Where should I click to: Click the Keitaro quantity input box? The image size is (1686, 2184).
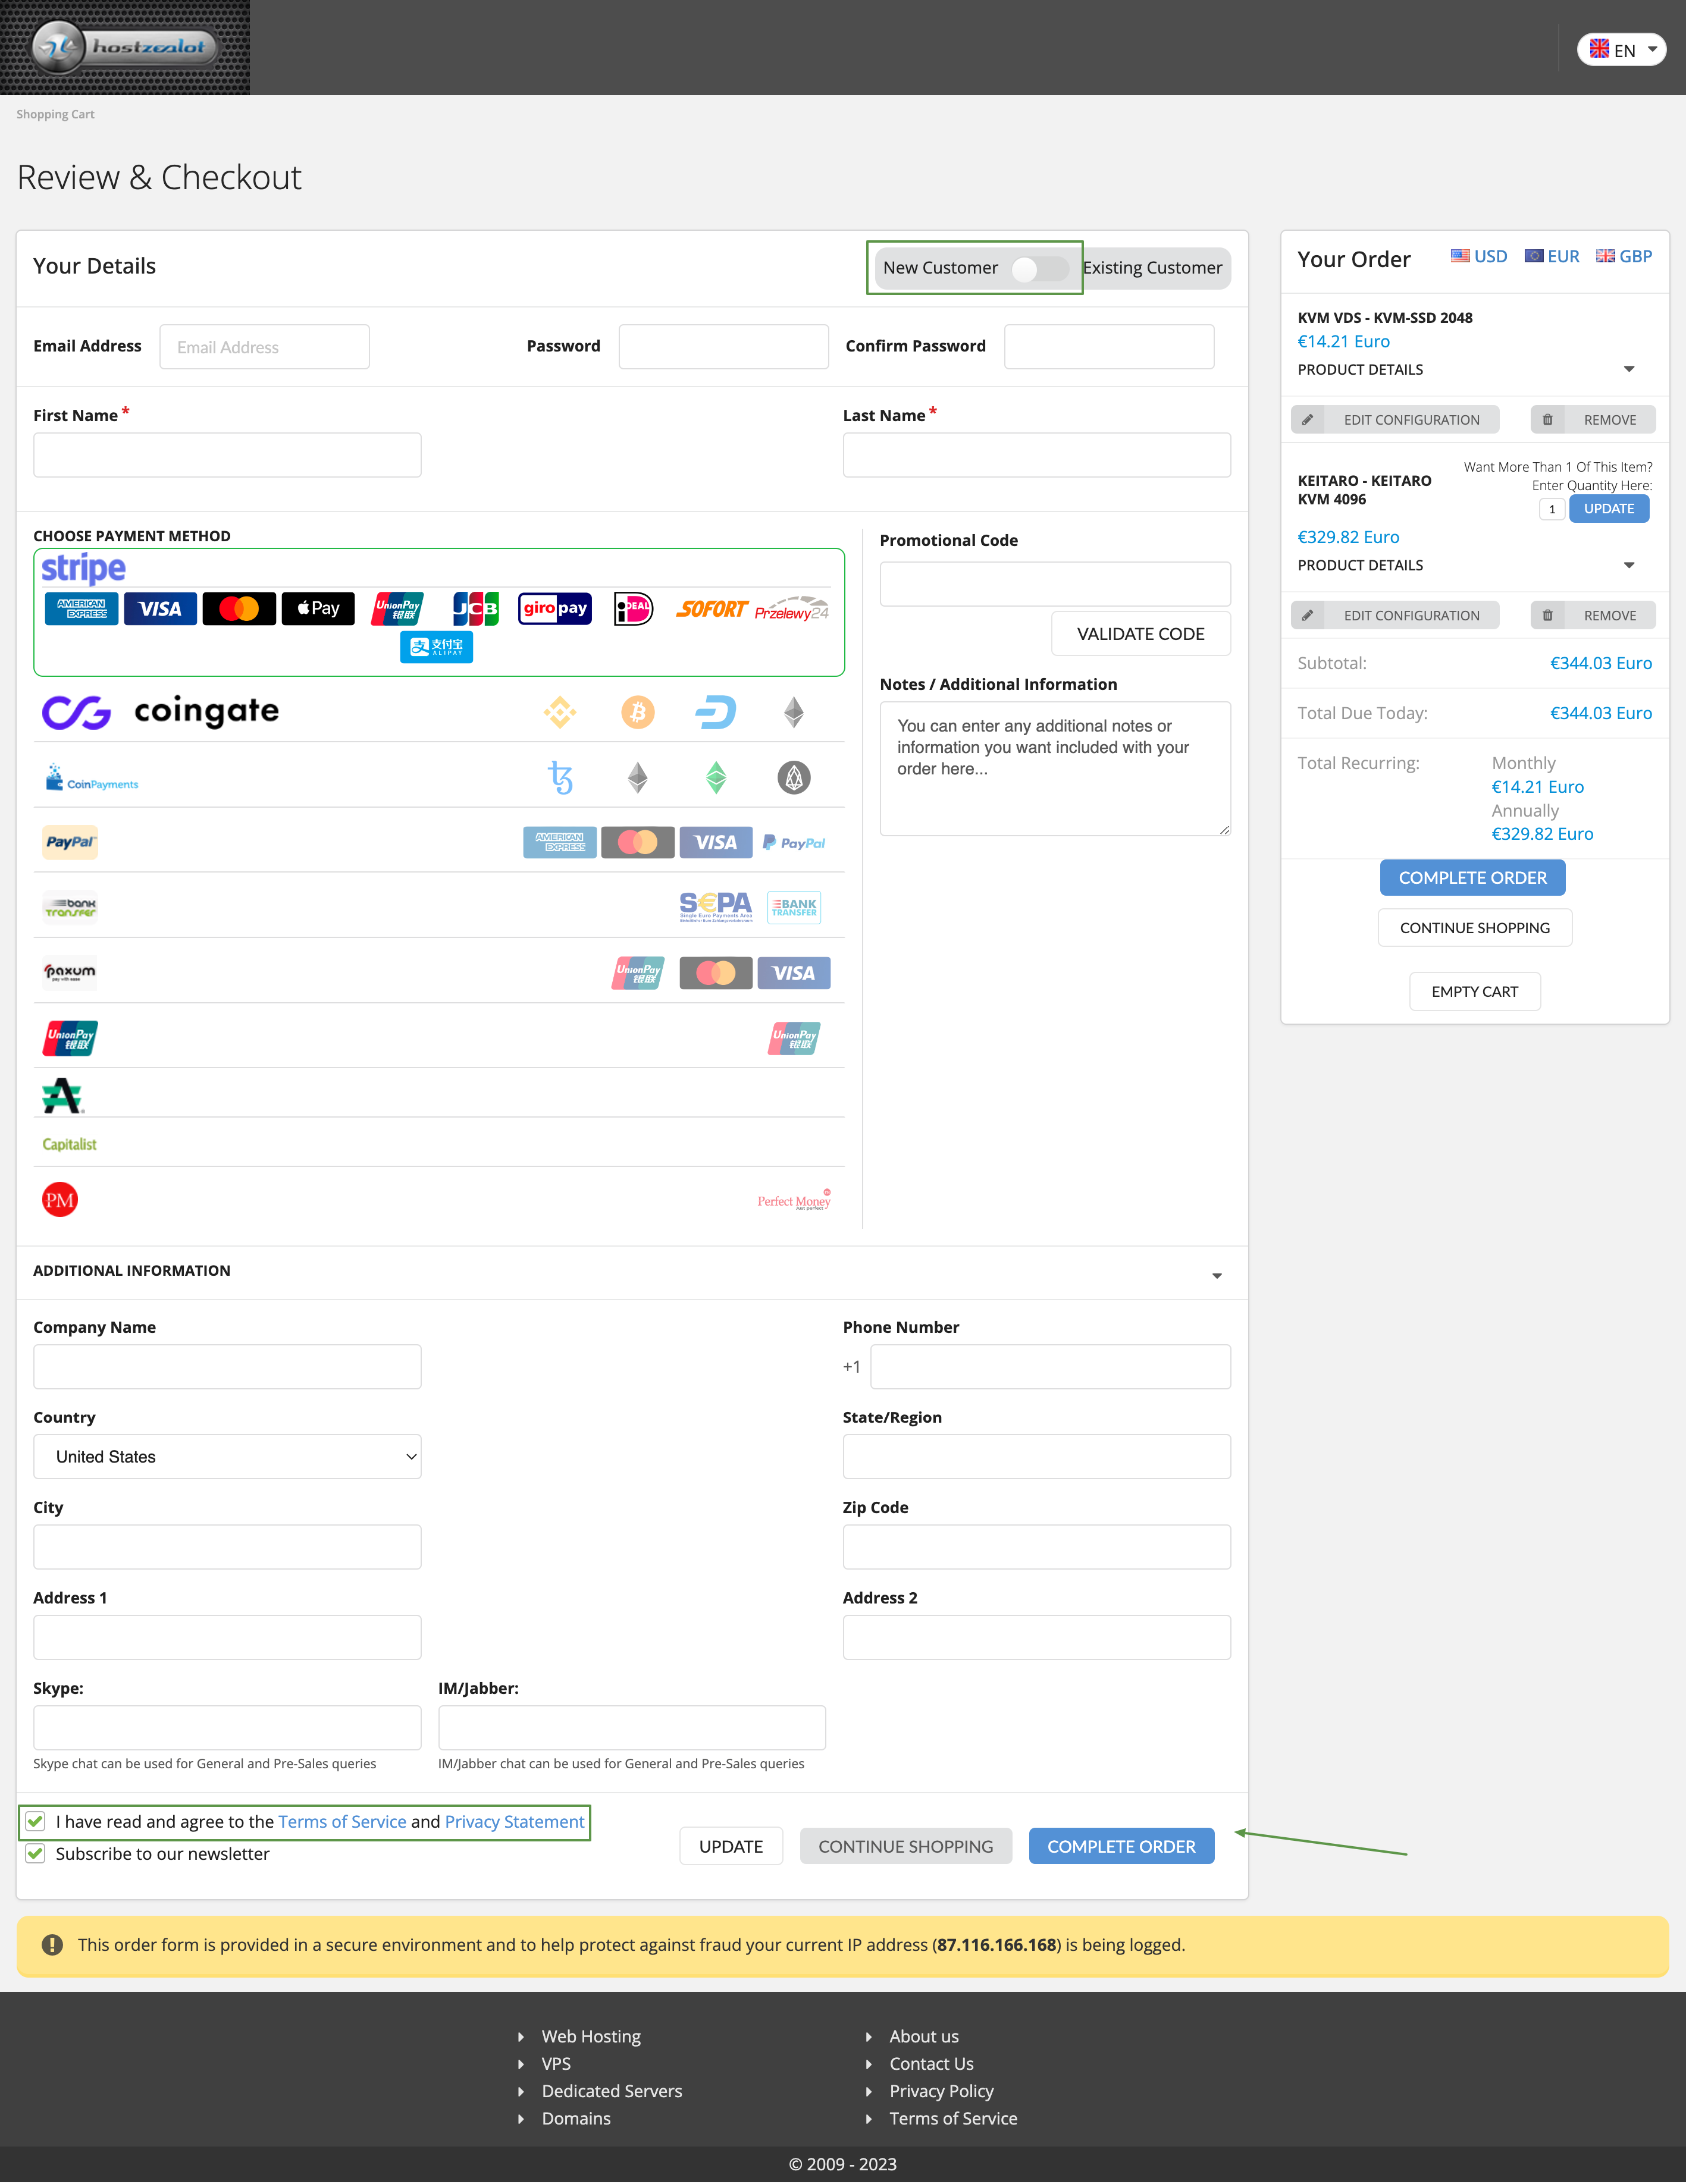1551,509
